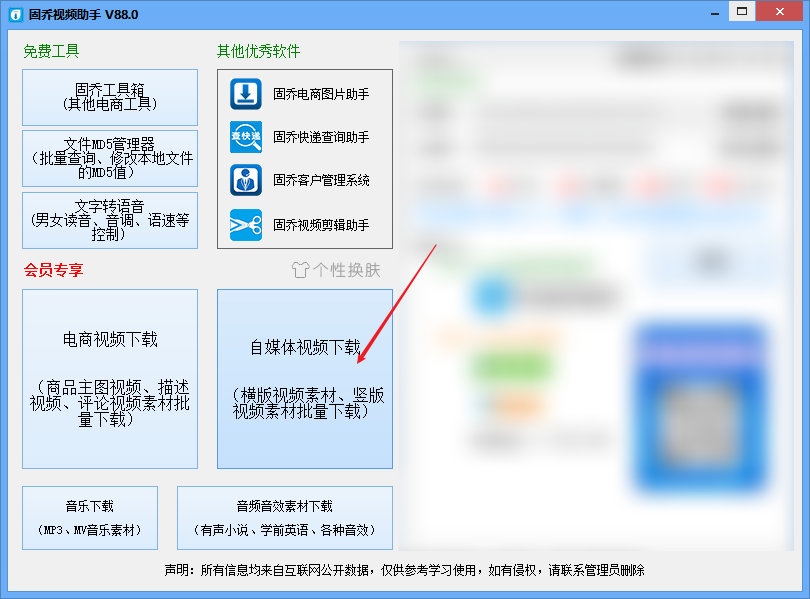Viewport: 810px width, 599px height.
Task: Open 固乔电商图片助手 download icon
Action: tap(245, 94)
